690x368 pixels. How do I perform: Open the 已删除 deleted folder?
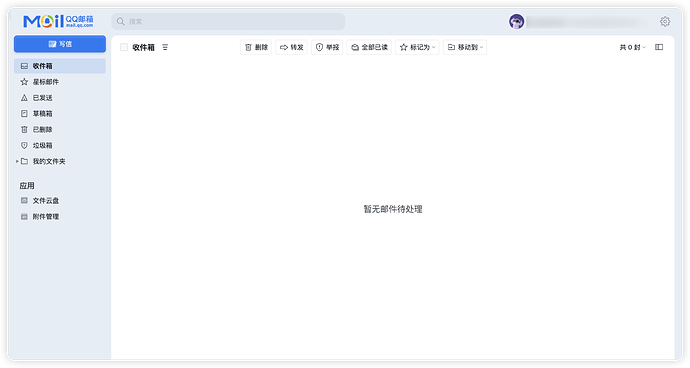pos(60,129)
